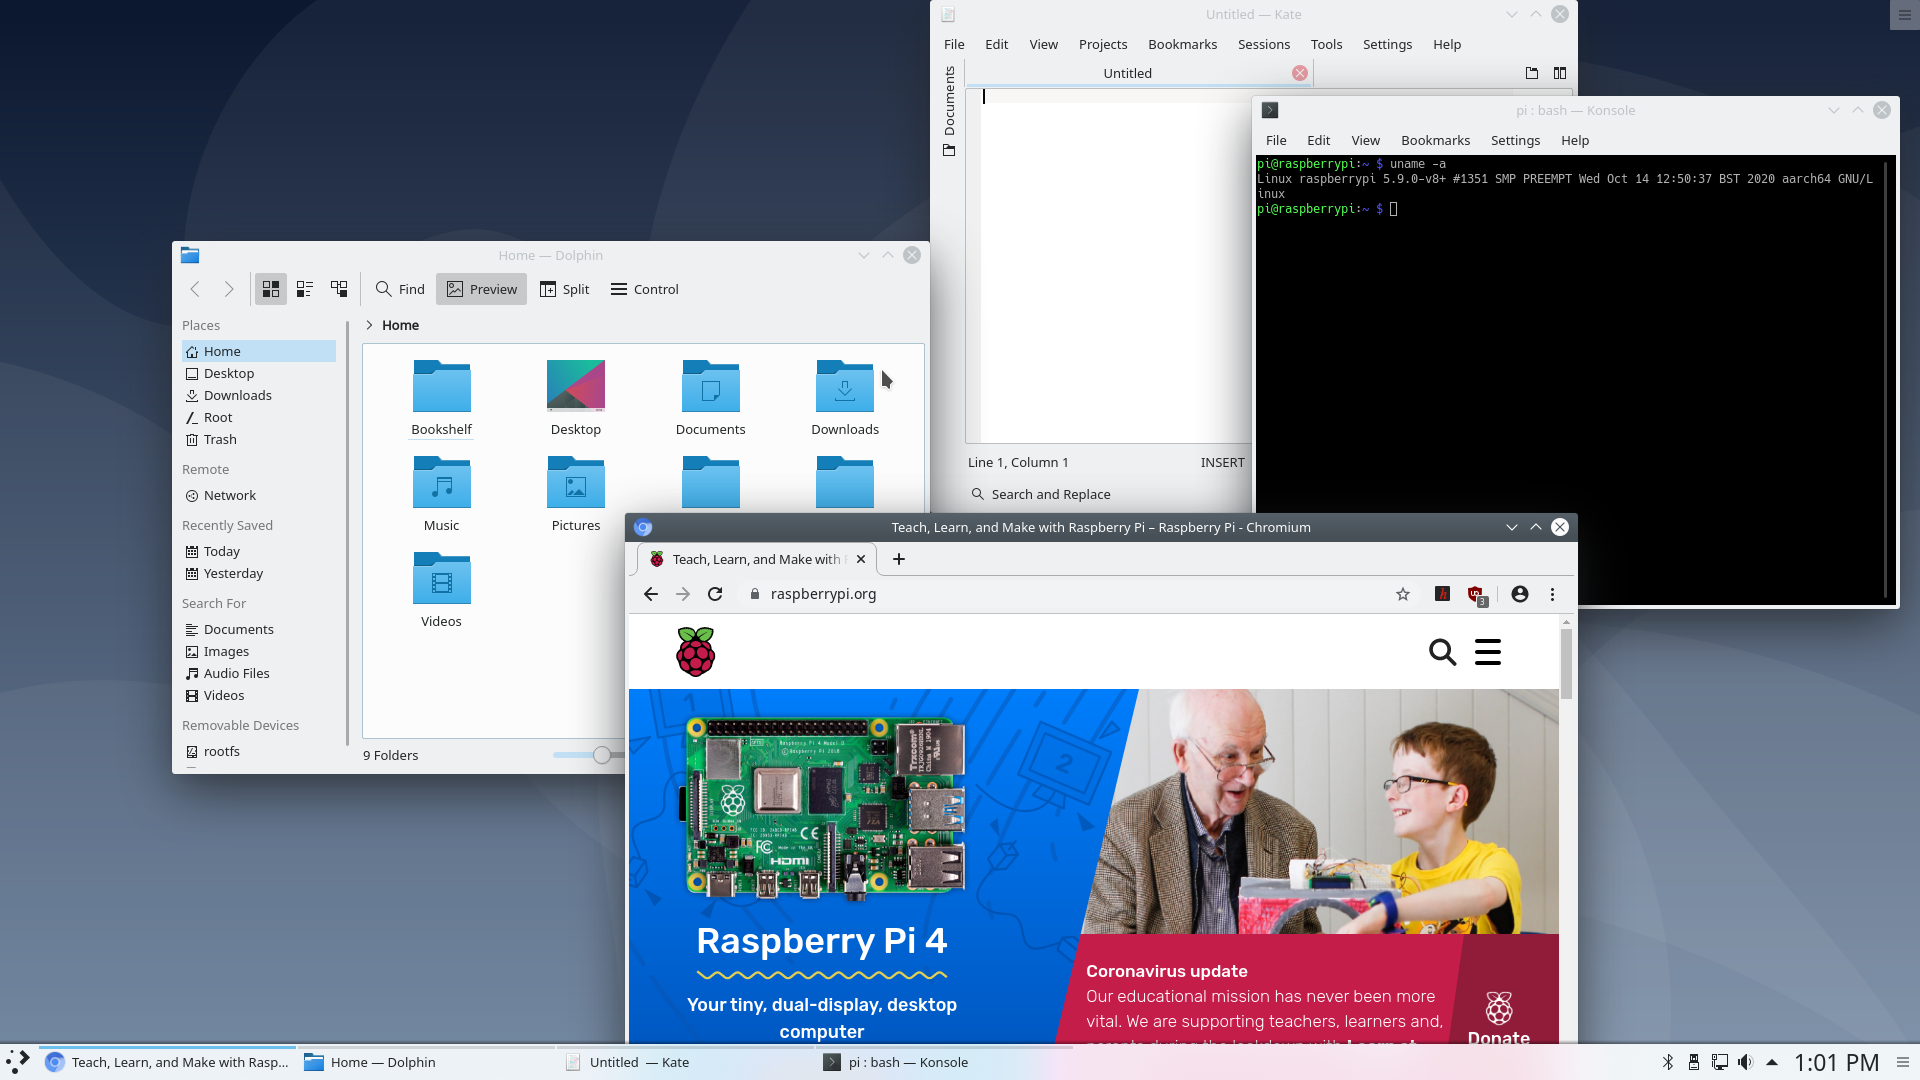Open Konsole Bookmarks menu
The width and height of the screenshot is (1920, 1080).
(1435, 140)
